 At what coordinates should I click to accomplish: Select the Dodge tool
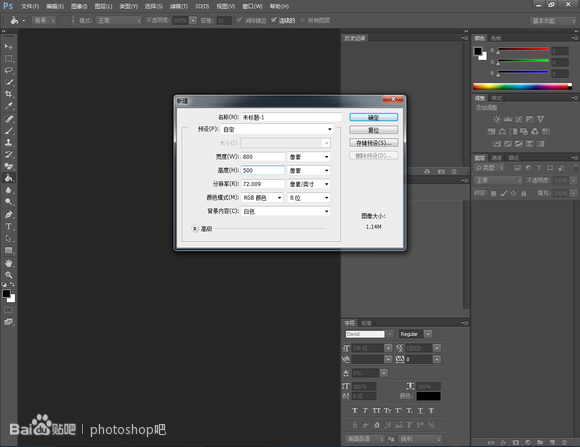point(9,202)
